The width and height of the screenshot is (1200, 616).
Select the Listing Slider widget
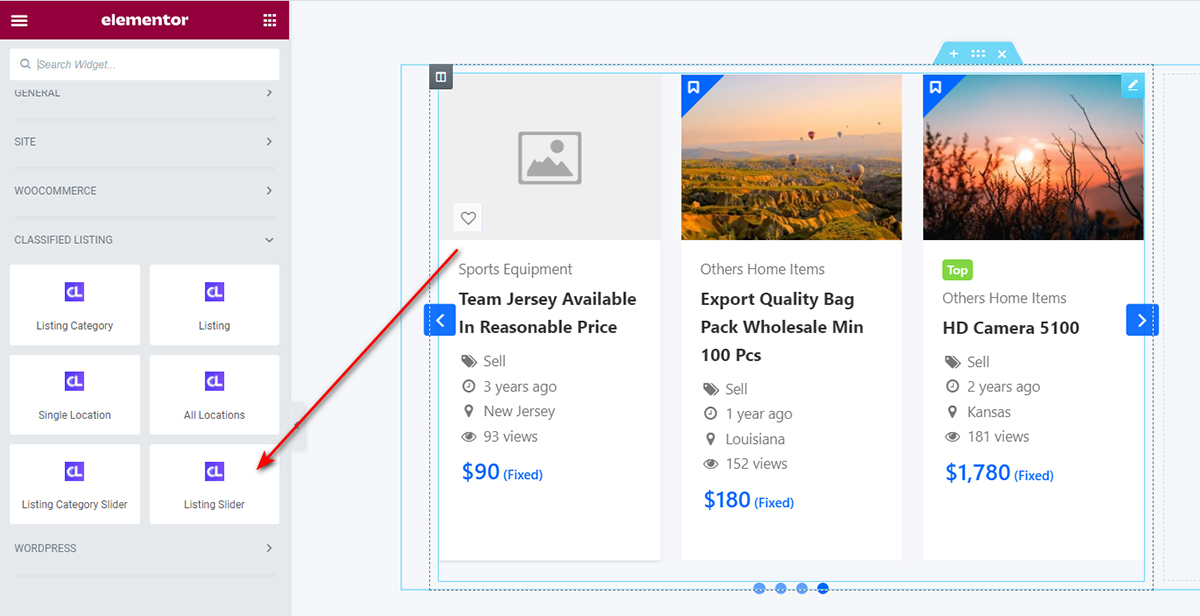click(215, 484)
